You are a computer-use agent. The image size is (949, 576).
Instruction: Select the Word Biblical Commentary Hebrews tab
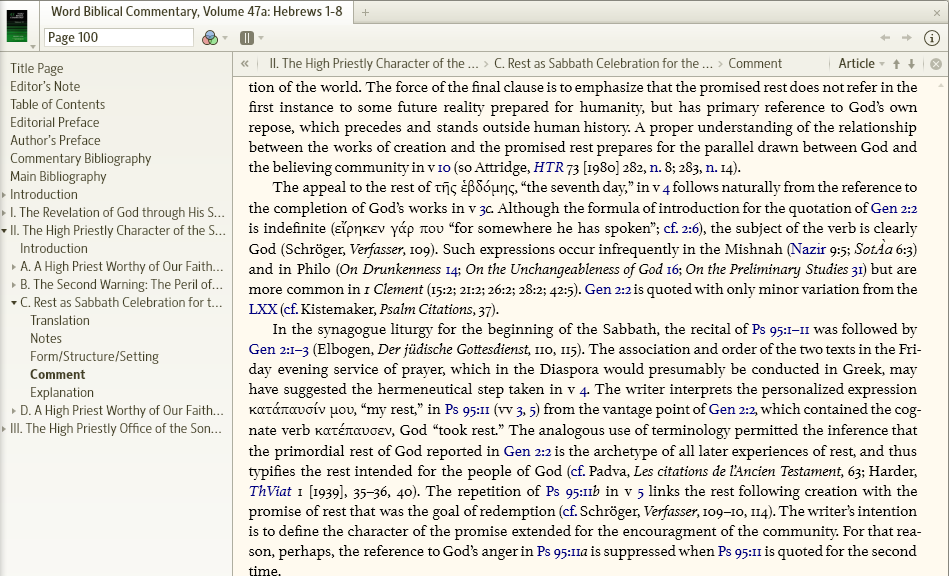pyautogui.click(x=197, y=11)
